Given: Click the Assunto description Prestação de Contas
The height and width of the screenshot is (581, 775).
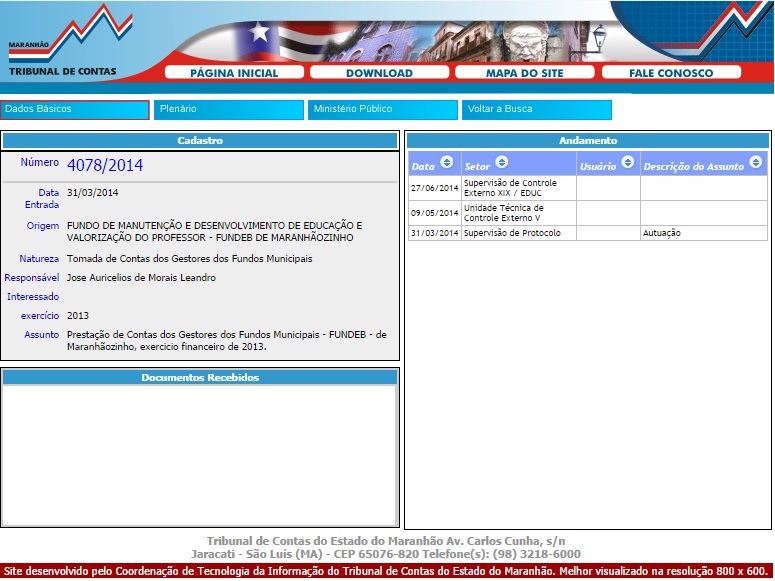Looking at the screenshot, I should point(226,341).
